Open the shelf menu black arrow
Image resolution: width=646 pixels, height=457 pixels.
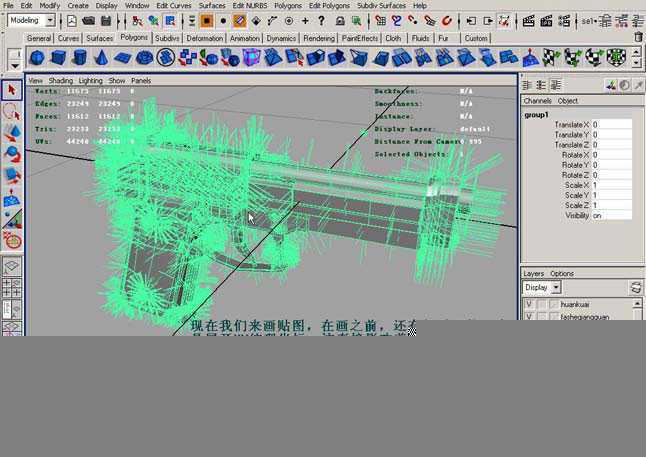coord(15,66)
